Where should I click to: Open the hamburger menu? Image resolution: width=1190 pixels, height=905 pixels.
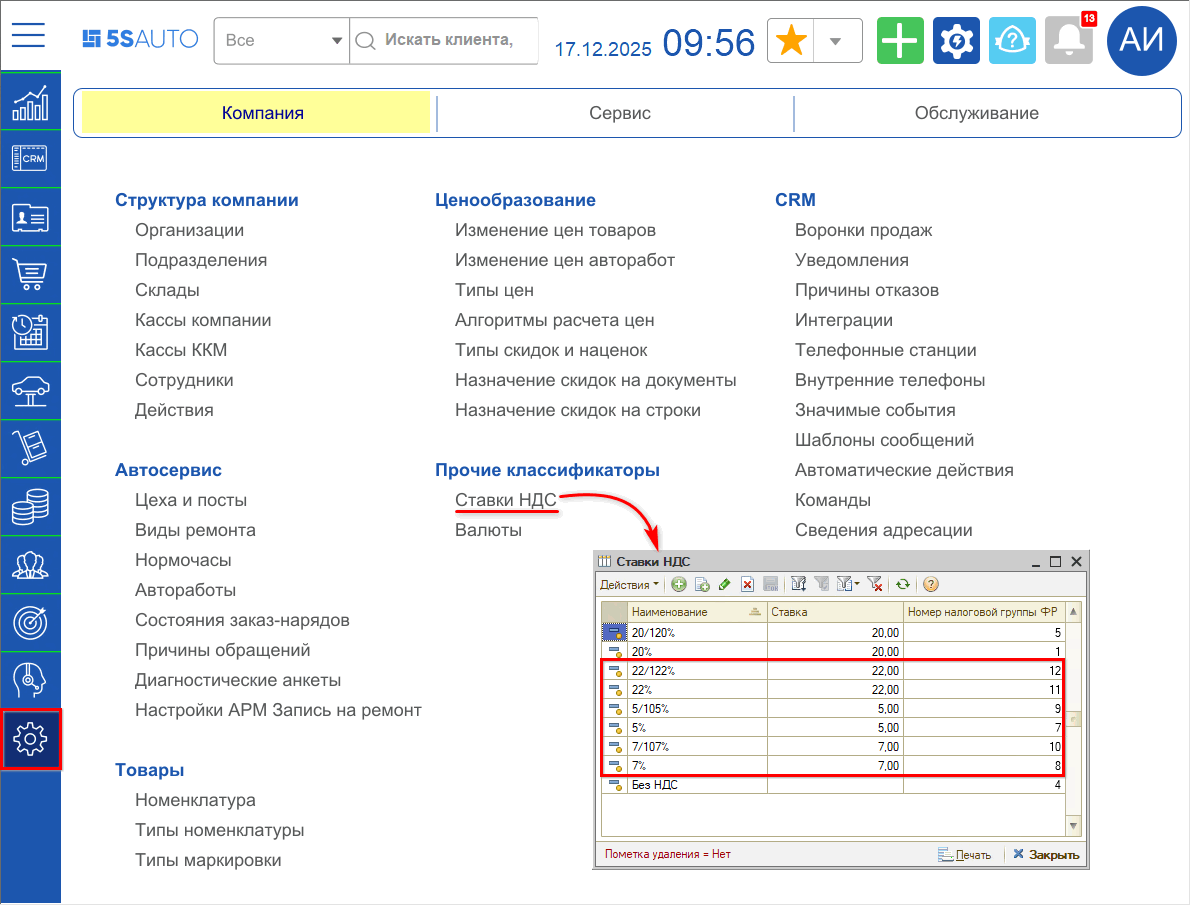click(x=29, y=35)
